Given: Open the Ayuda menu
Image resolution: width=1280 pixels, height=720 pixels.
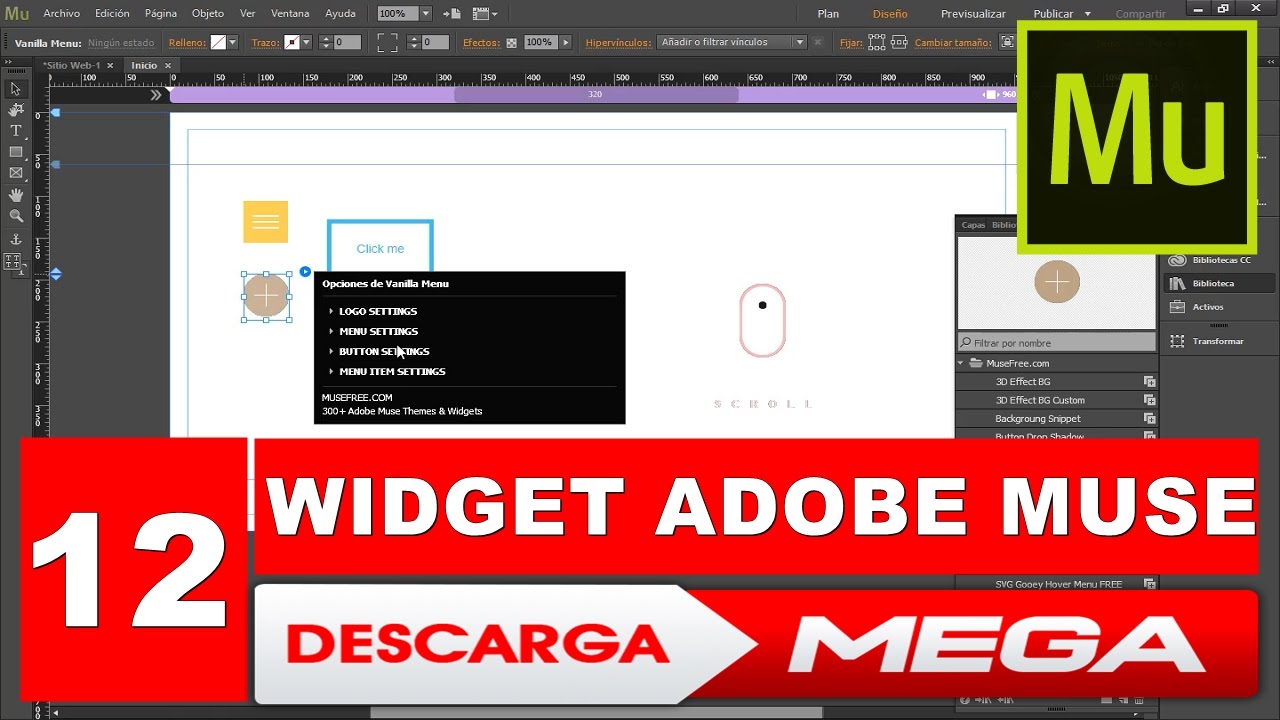Looking at the screenshot, I should point(340,14).
